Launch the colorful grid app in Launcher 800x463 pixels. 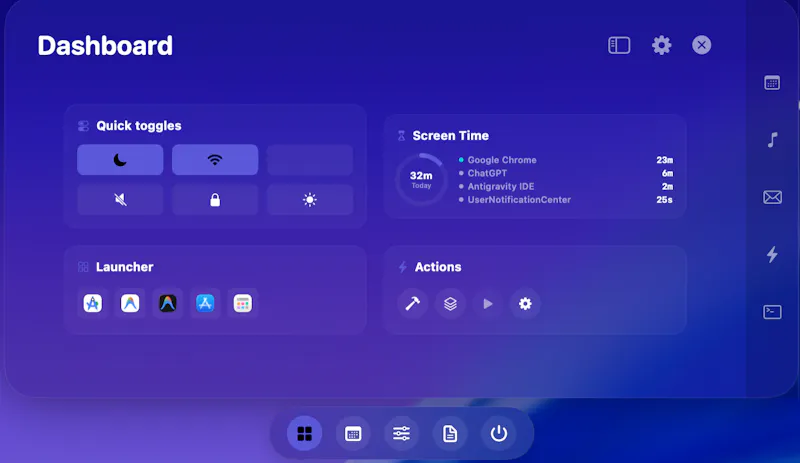(x=243, y=303)
